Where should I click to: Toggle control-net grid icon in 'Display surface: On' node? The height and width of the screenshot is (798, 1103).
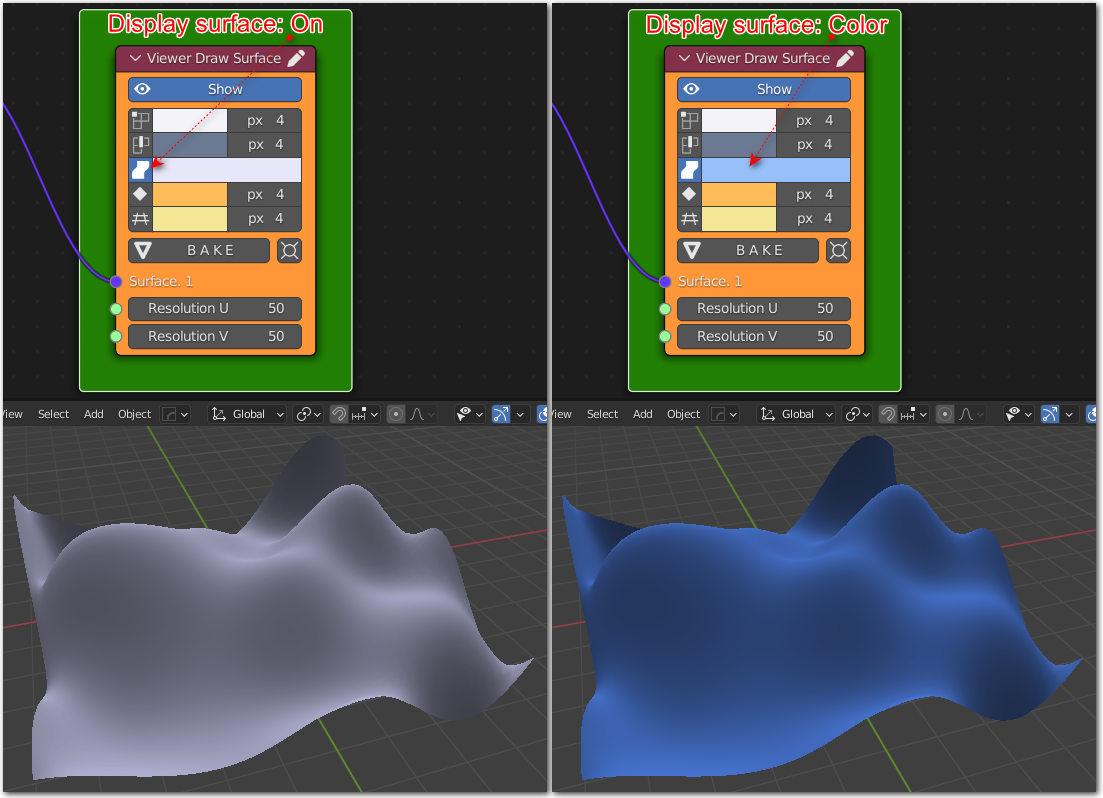(141, 219)
